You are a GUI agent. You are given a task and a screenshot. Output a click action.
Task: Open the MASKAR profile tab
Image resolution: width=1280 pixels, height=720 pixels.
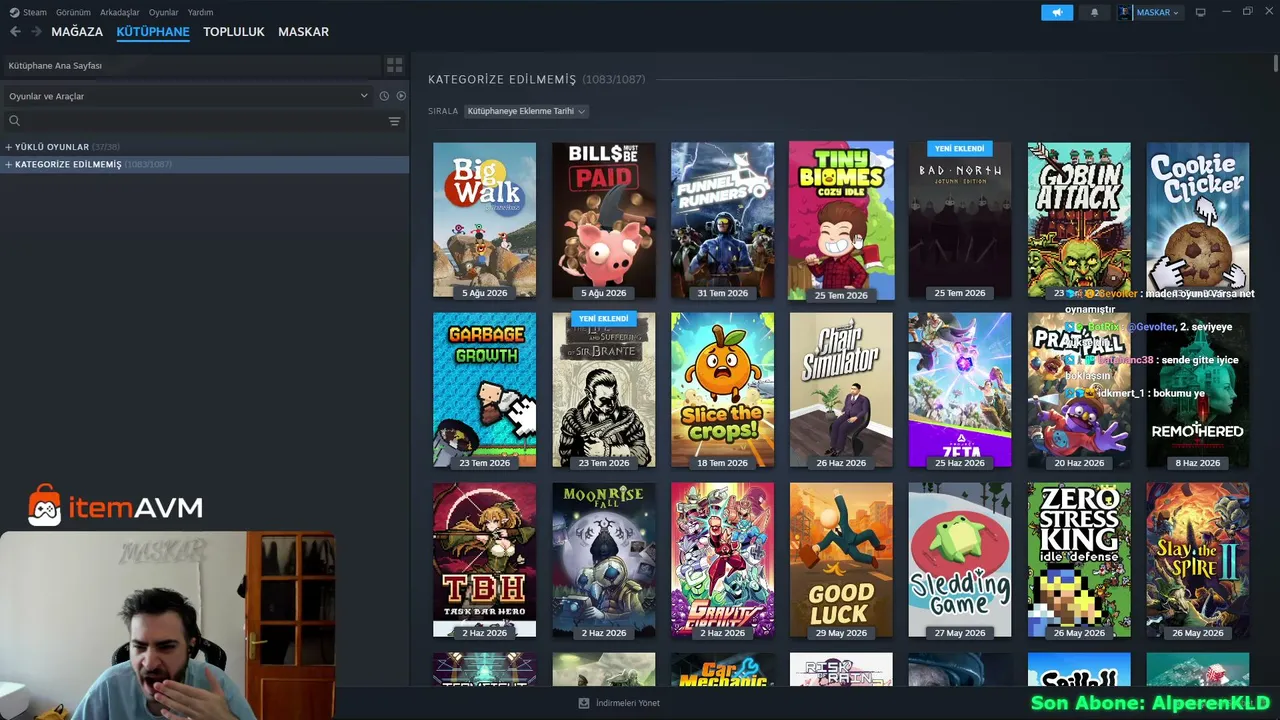(x=303, y=32)
